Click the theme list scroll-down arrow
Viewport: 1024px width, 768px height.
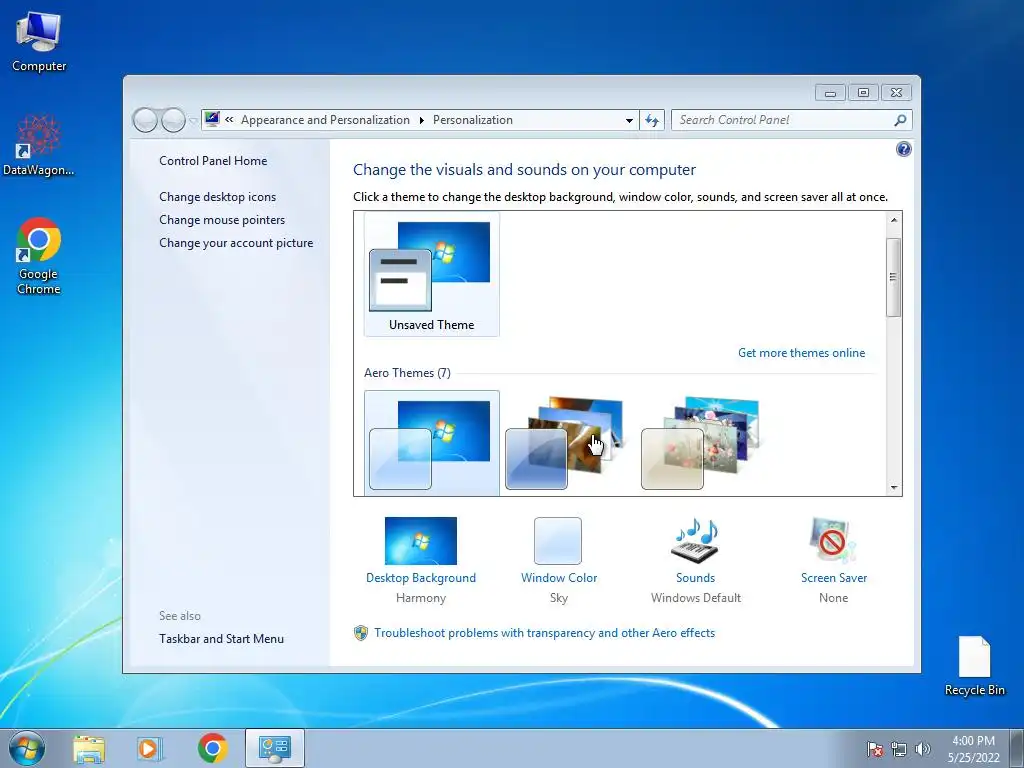[894, 487]
